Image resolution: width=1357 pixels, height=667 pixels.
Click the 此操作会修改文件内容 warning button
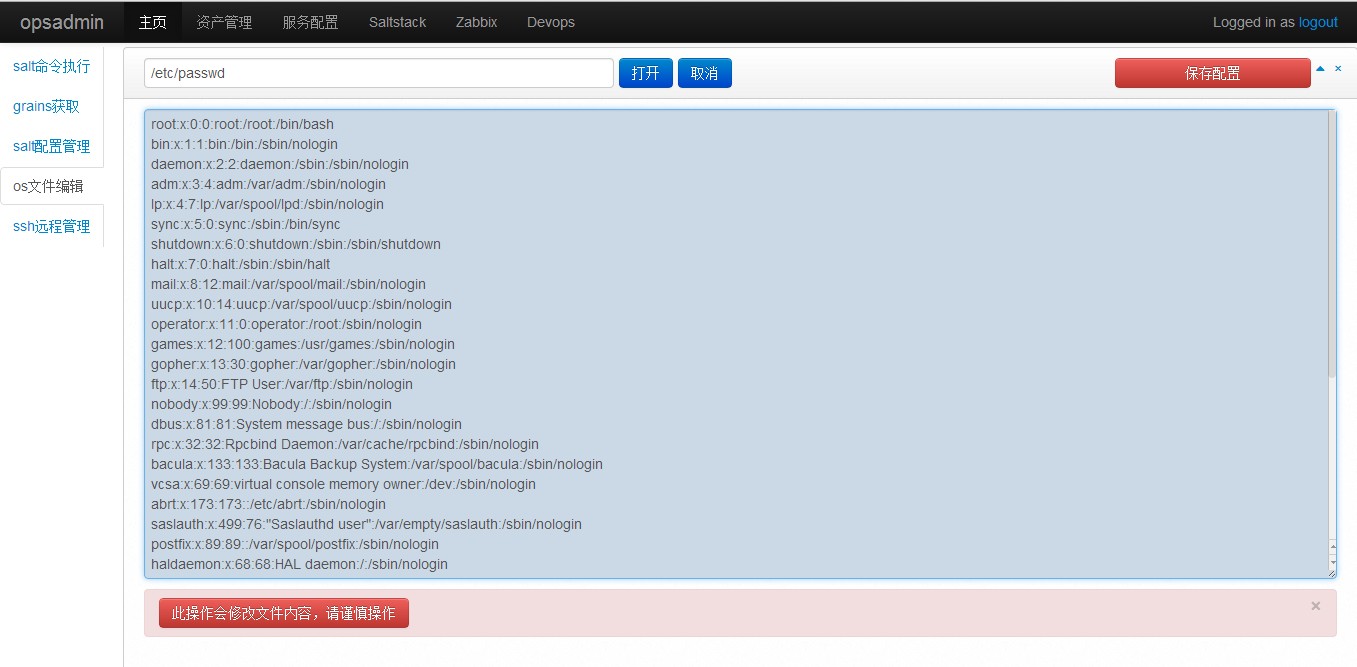pyautogui.click(x=284, y=613)
